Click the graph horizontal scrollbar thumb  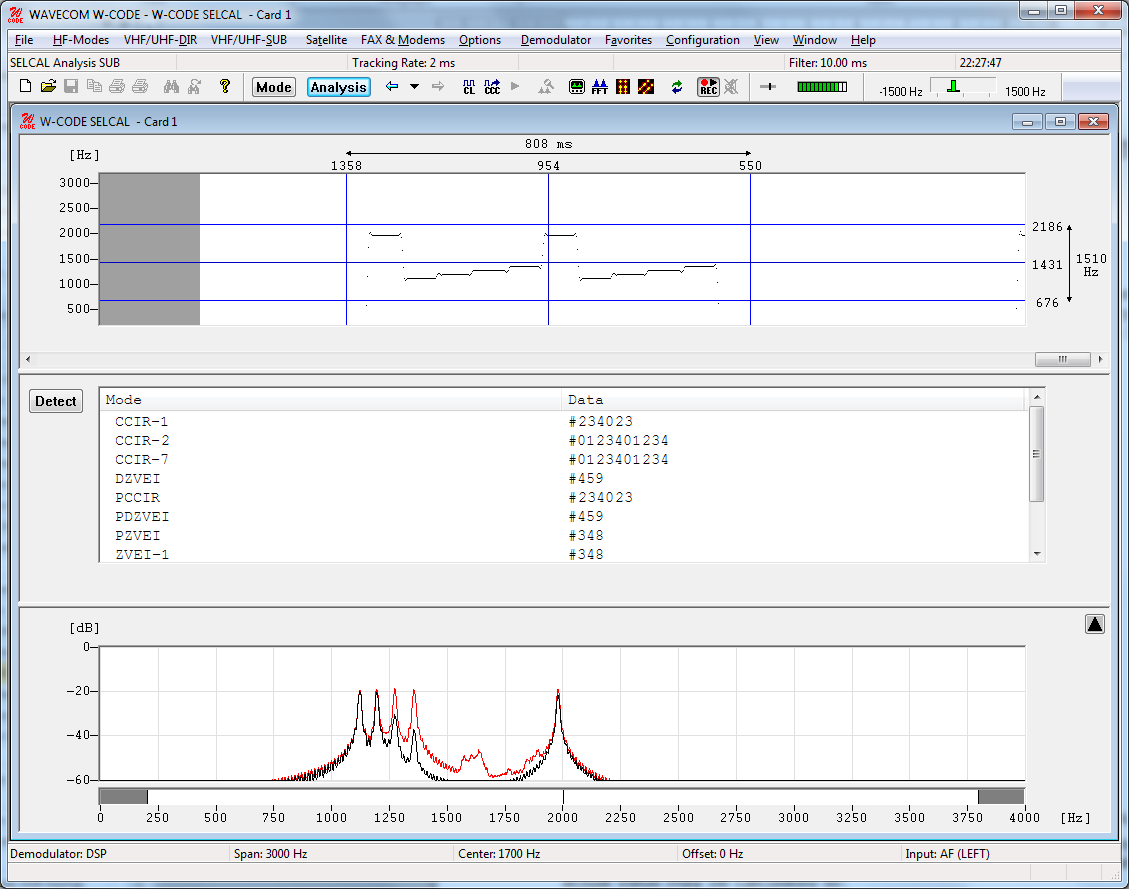pos(1062,359)
